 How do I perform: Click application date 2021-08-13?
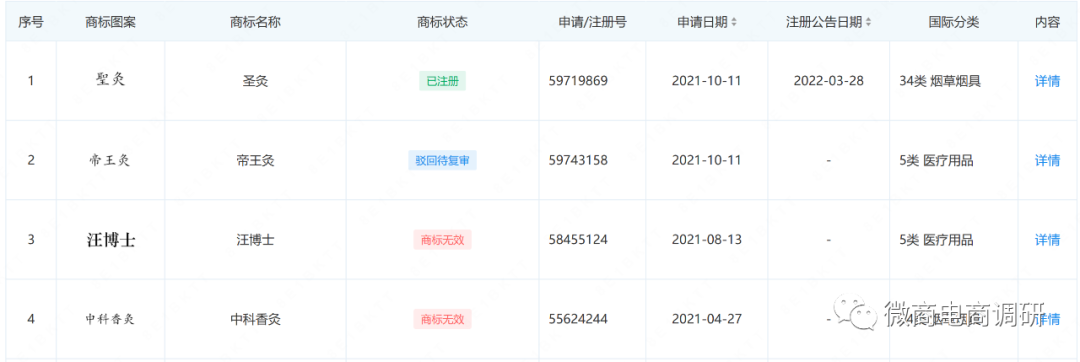point(706,240)
